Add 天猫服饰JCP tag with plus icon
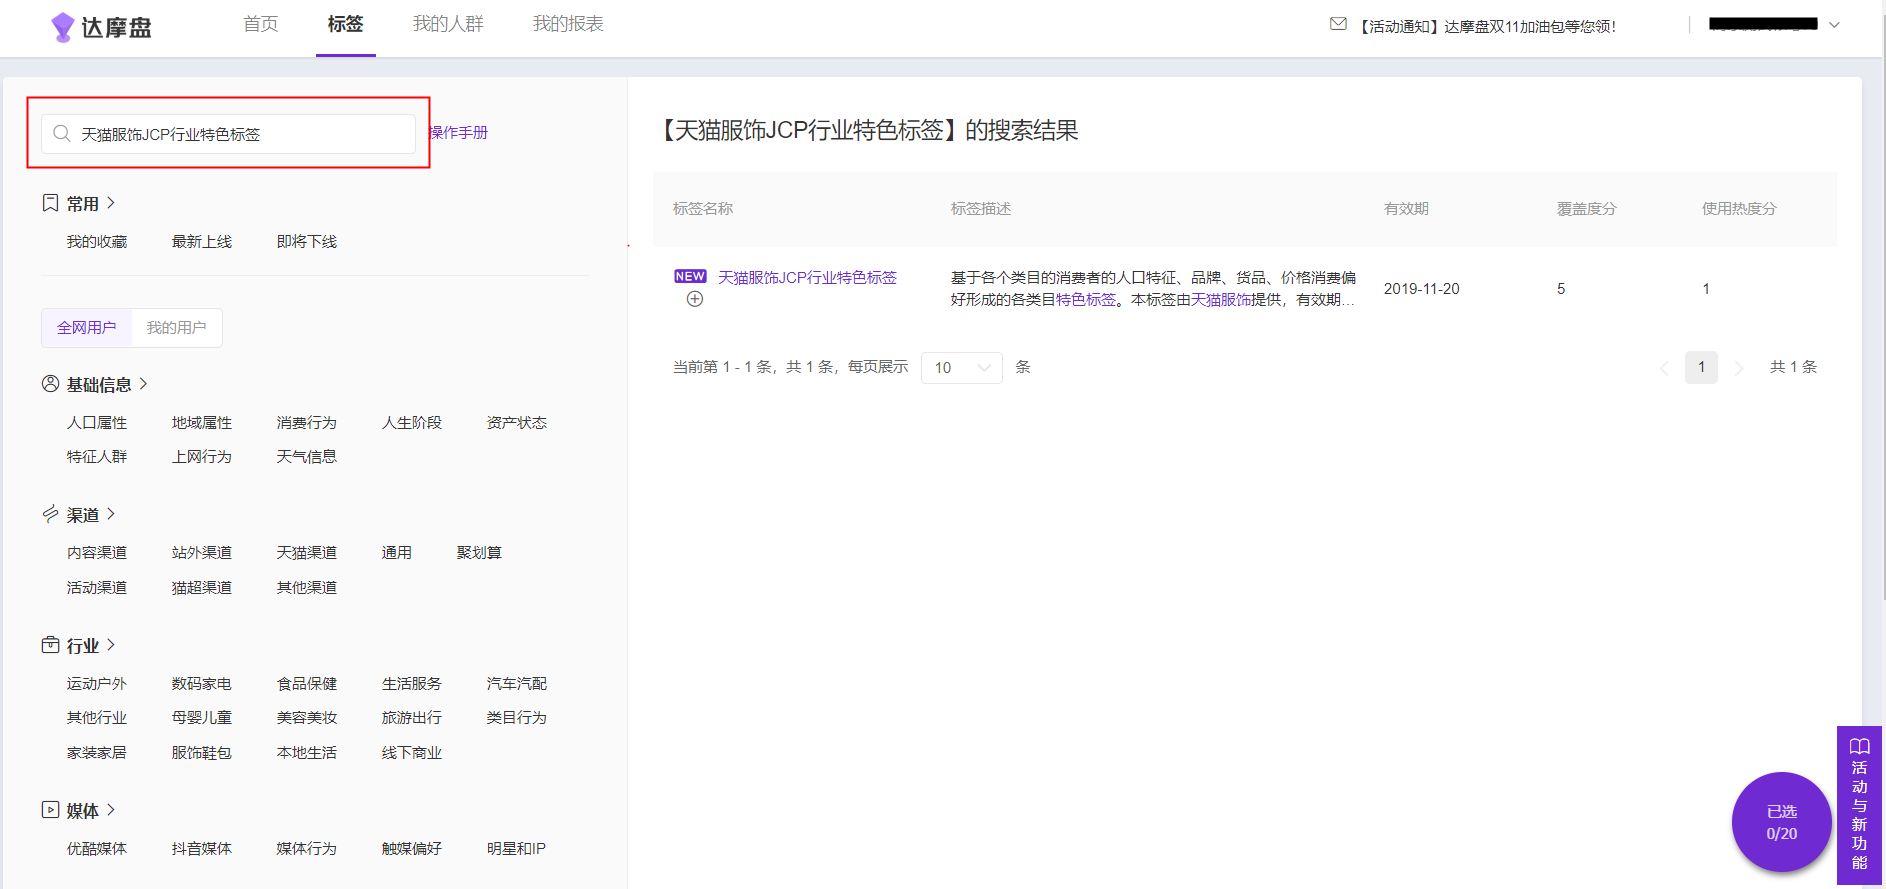Viewport: 1886px width, 889px height. point(695,299)
